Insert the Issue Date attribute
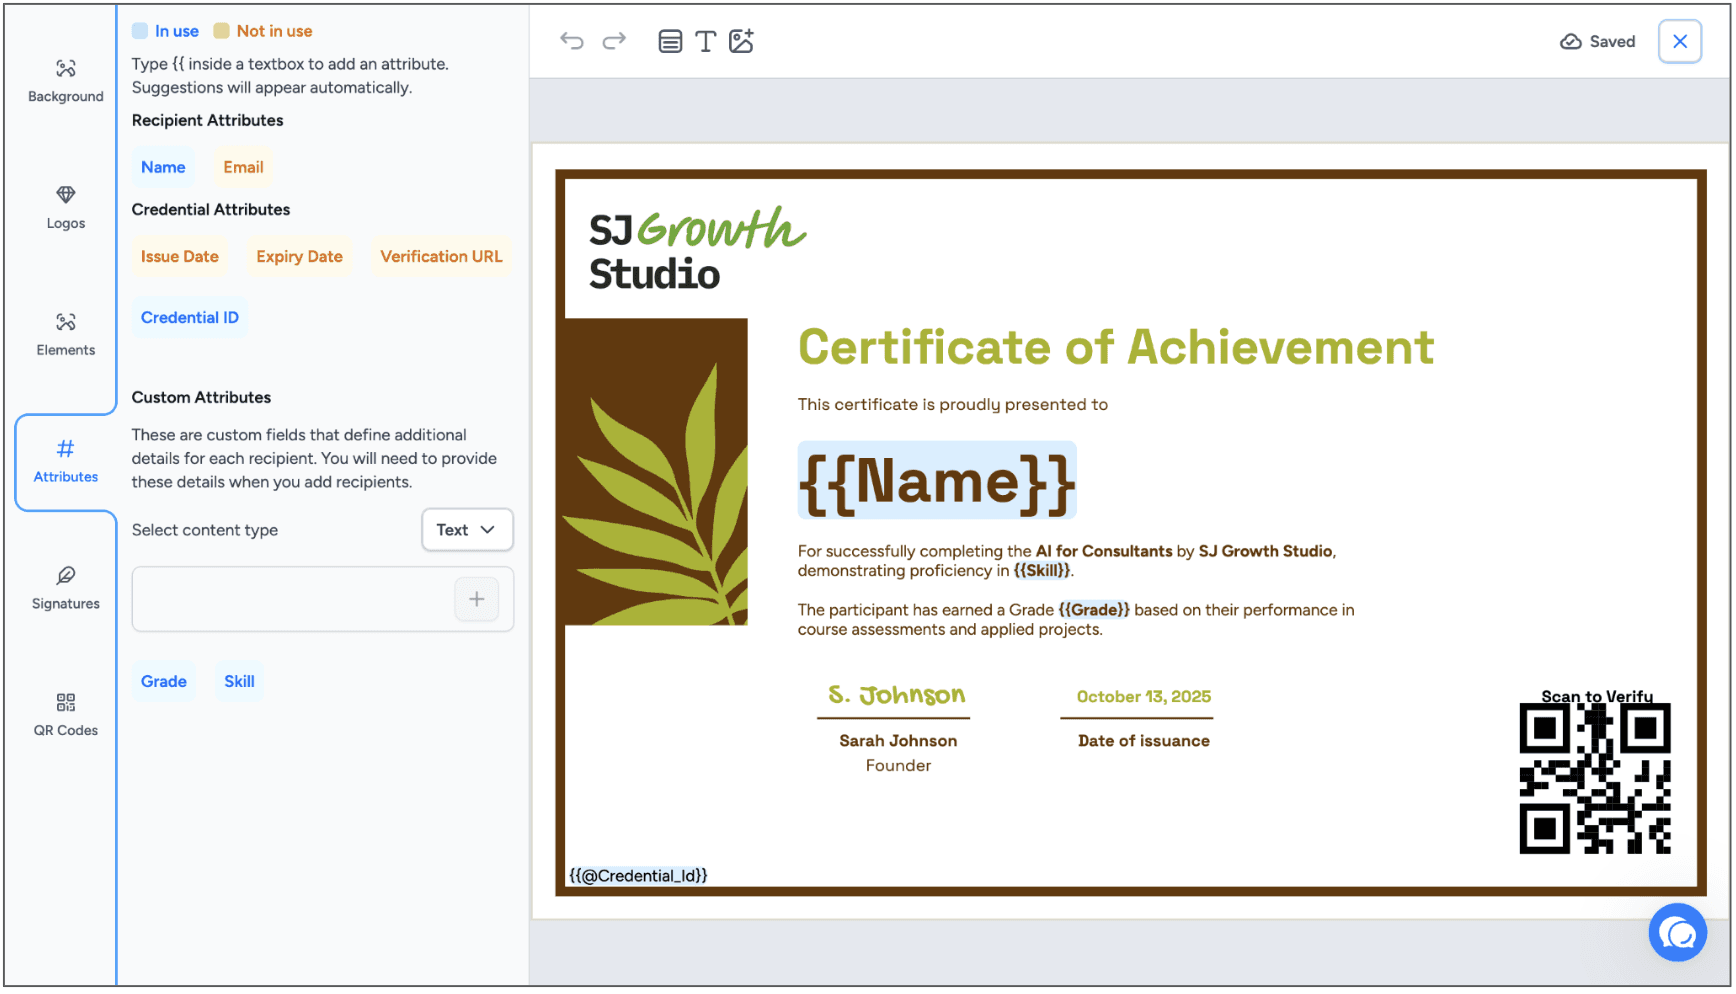 tap(180, 256)
